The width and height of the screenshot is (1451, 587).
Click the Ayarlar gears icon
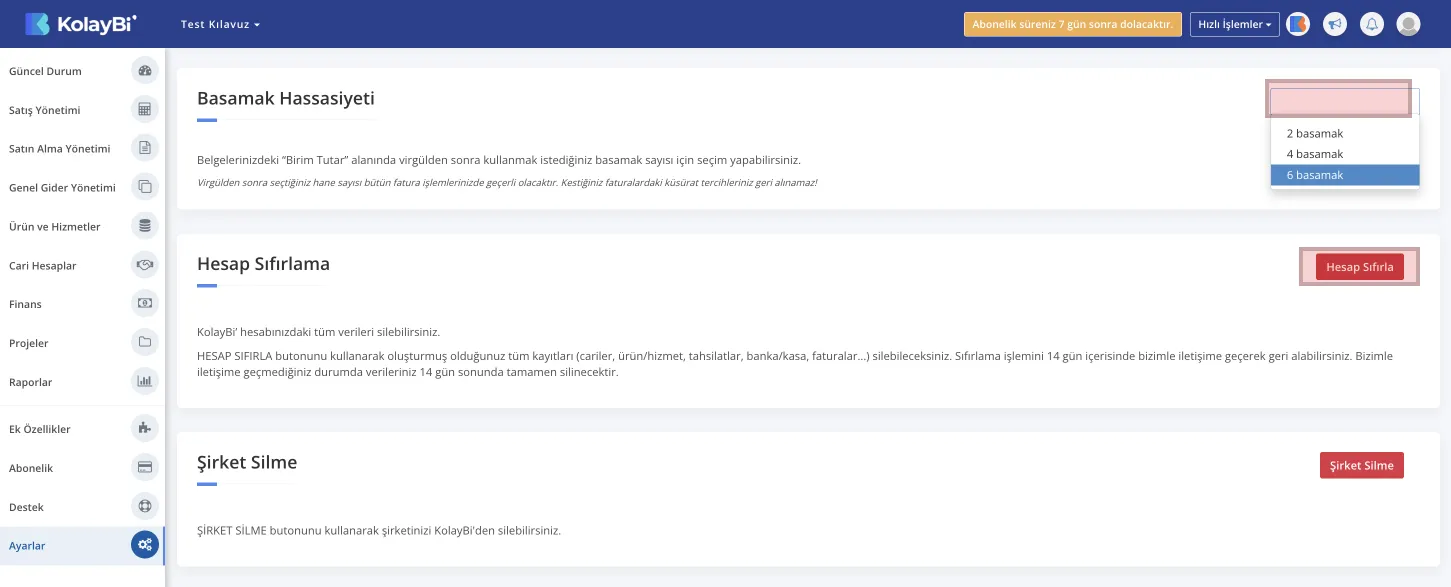145,545
